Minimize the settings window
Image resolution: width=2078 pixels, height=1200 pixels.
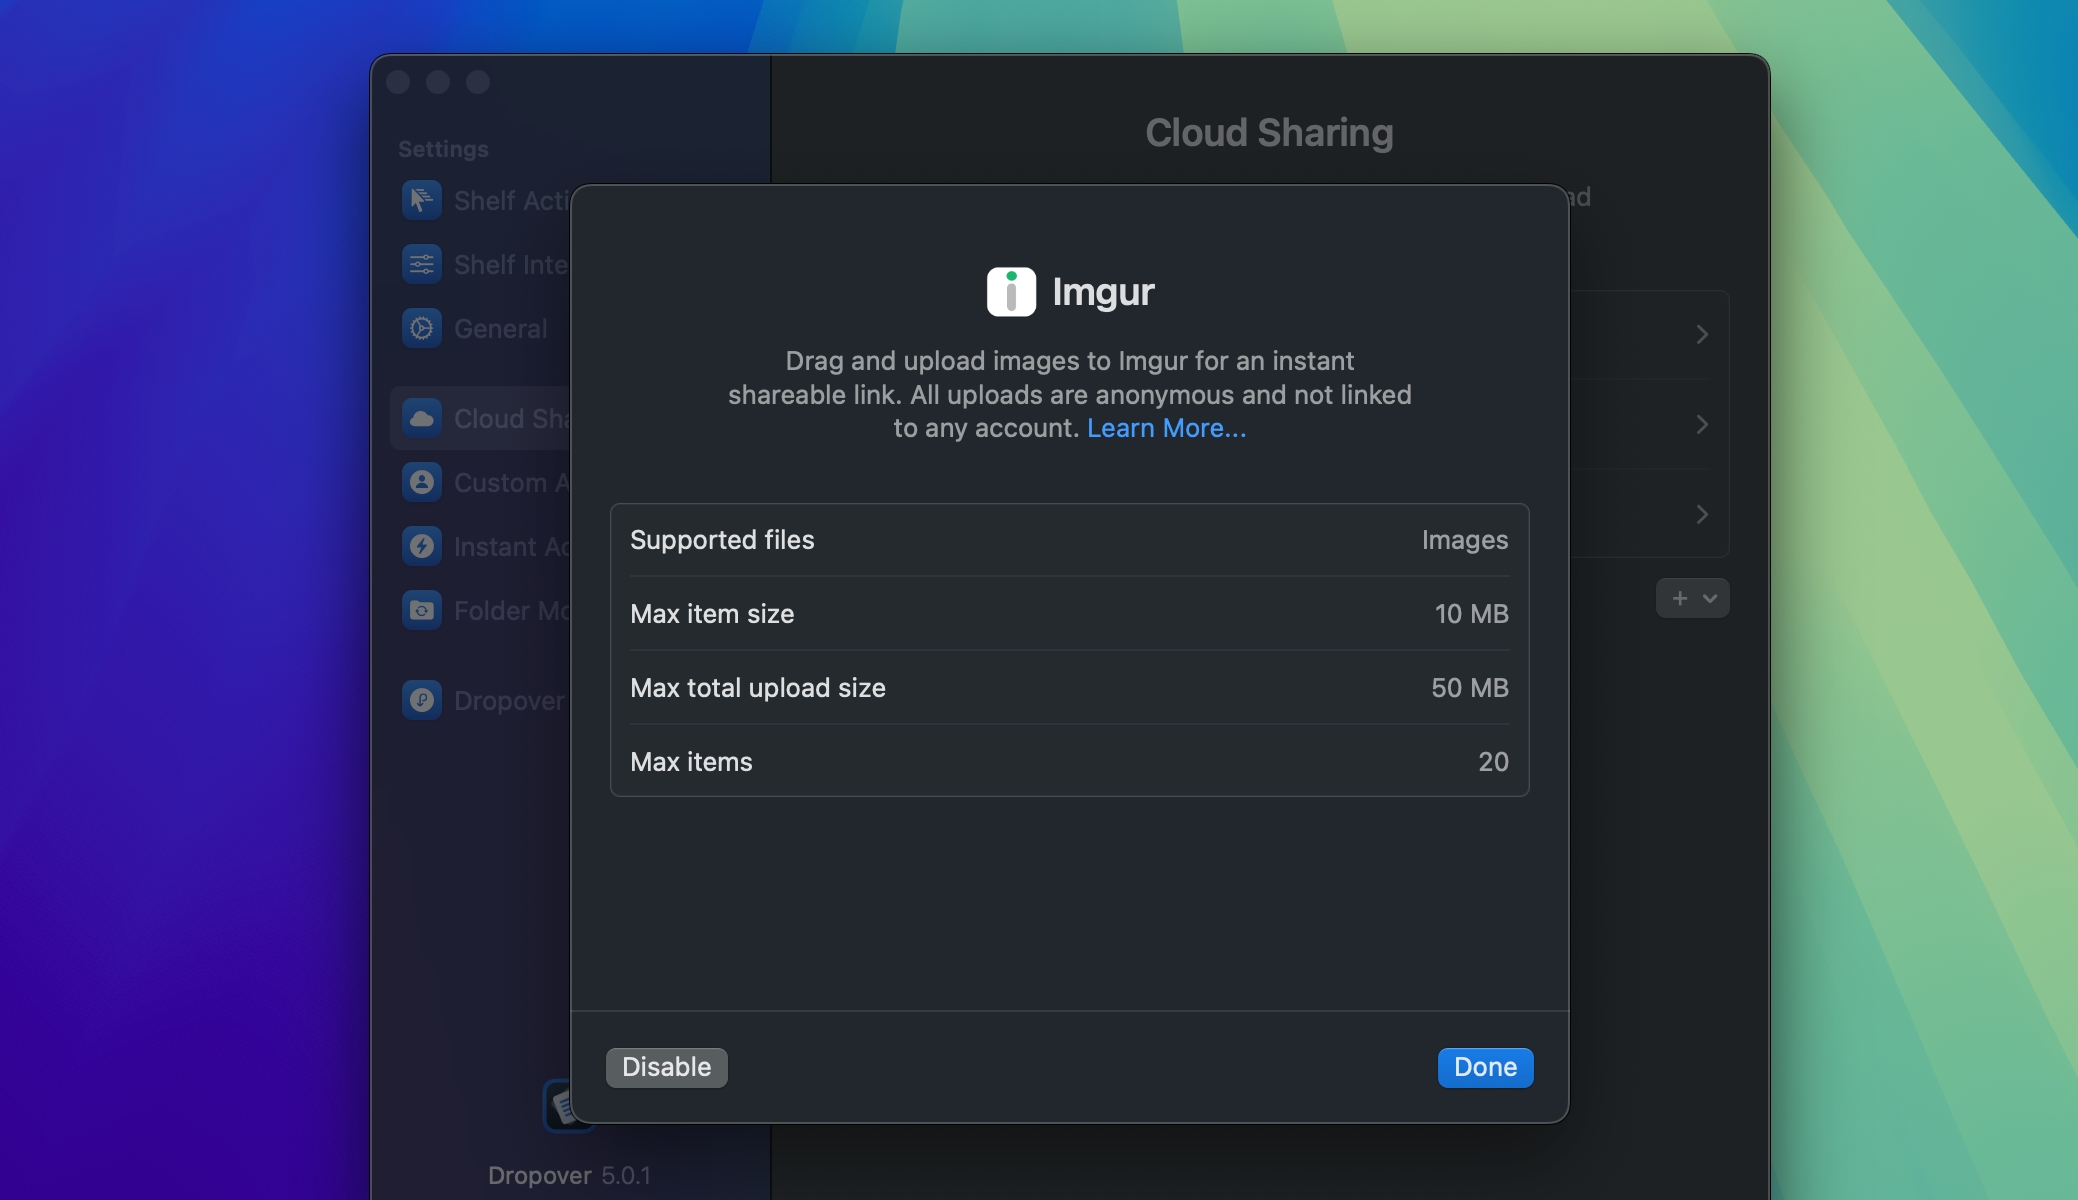[x=438, y=82]
